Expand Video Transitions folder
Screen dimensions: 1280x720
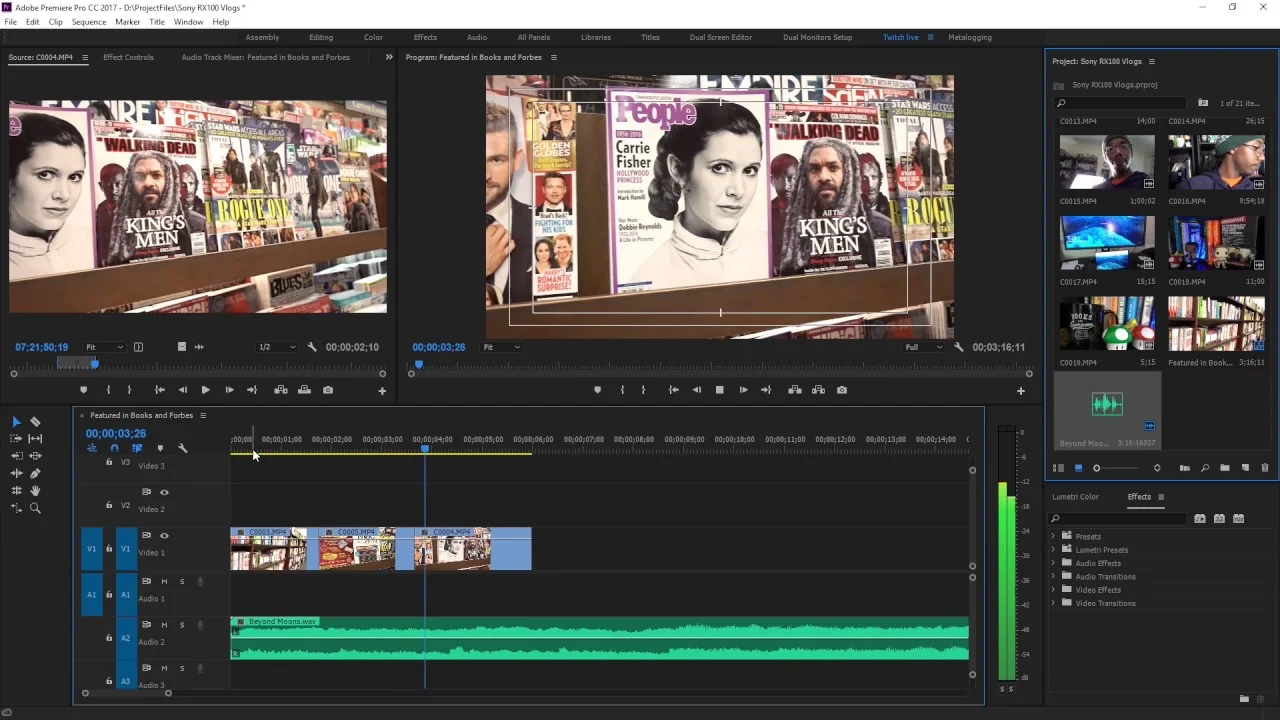click(1053, 603)
